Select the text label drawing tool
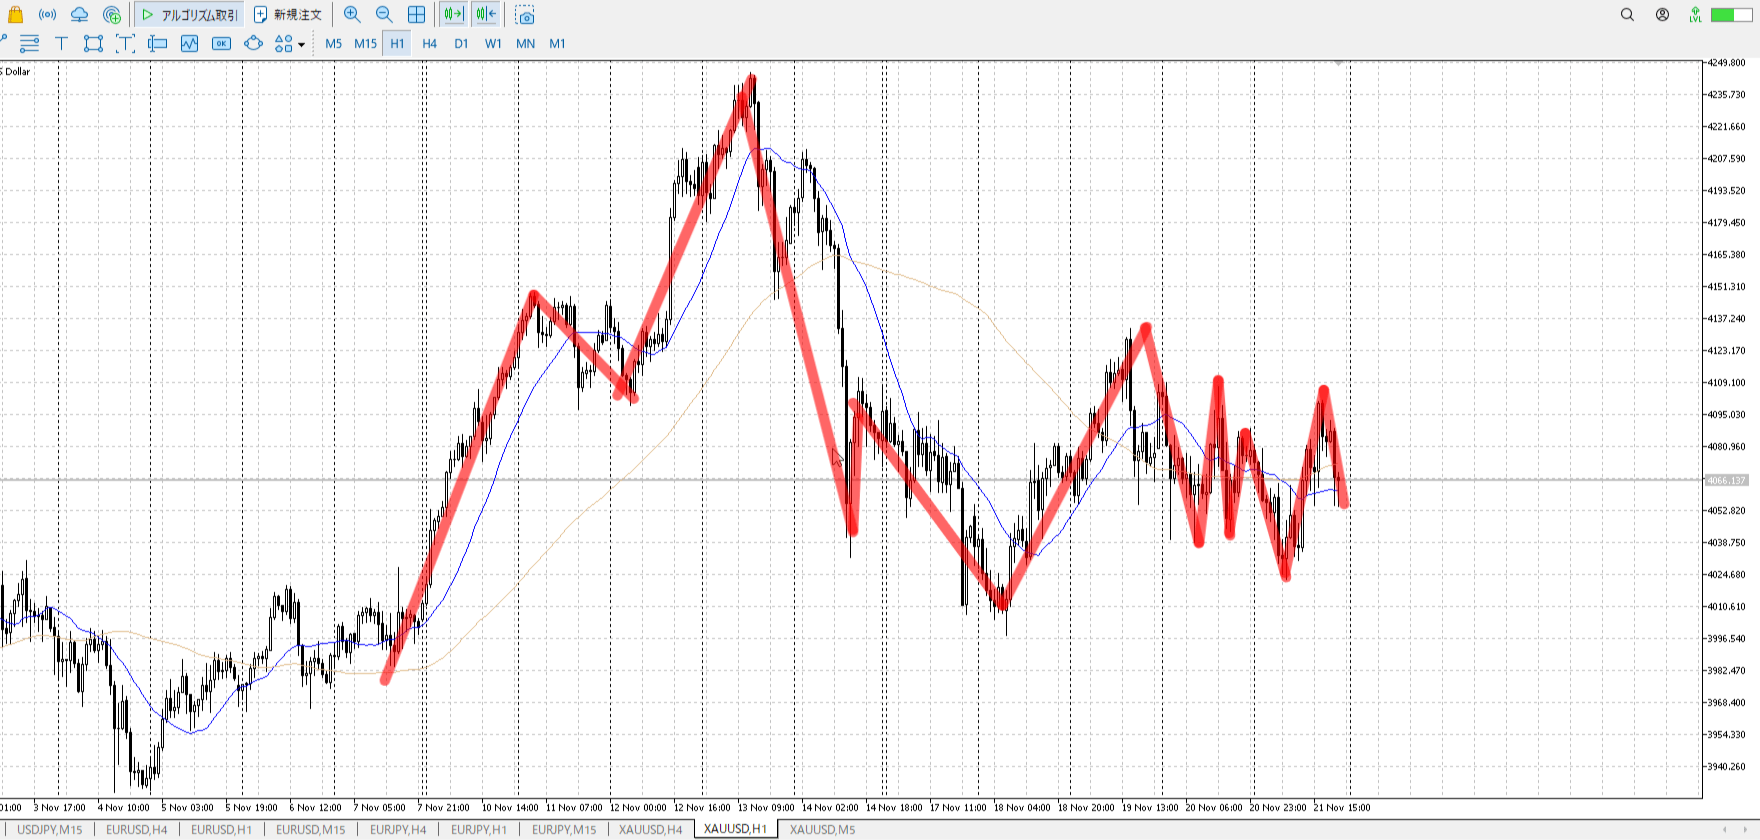The height and width of the screenshot is (840, 1760). click(x=61, y=43)
